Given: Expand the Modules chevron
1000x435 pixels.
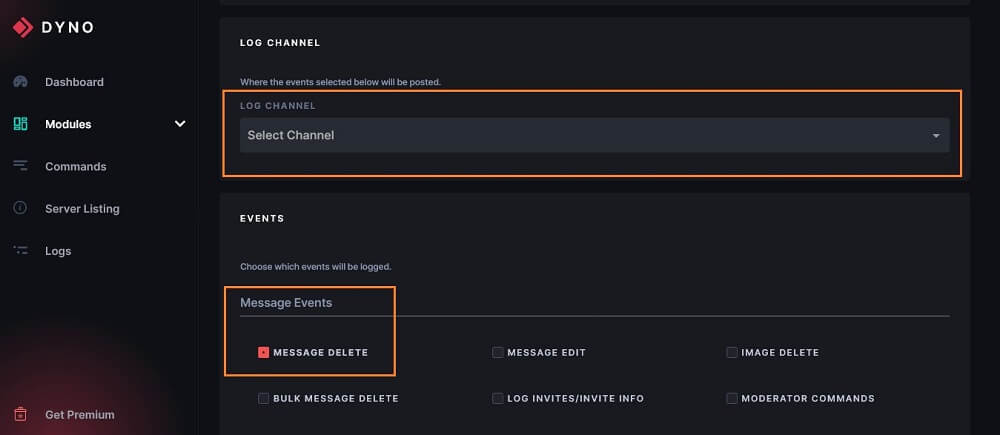Looking at the screenshot, I should click(180, 124).
